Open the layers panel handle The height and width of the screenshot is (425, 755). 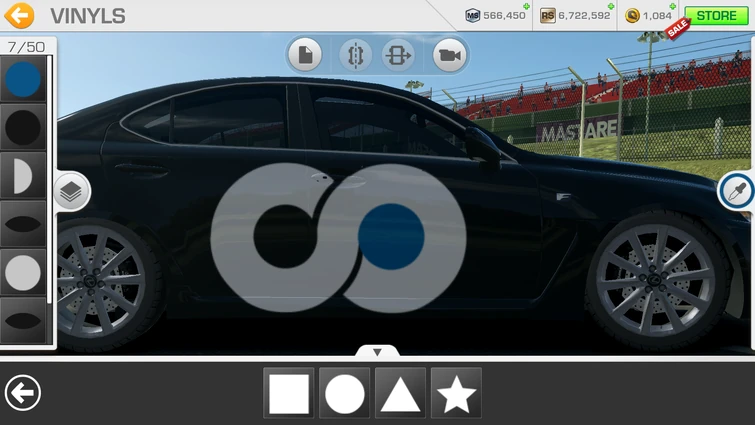tap(71, 192)
